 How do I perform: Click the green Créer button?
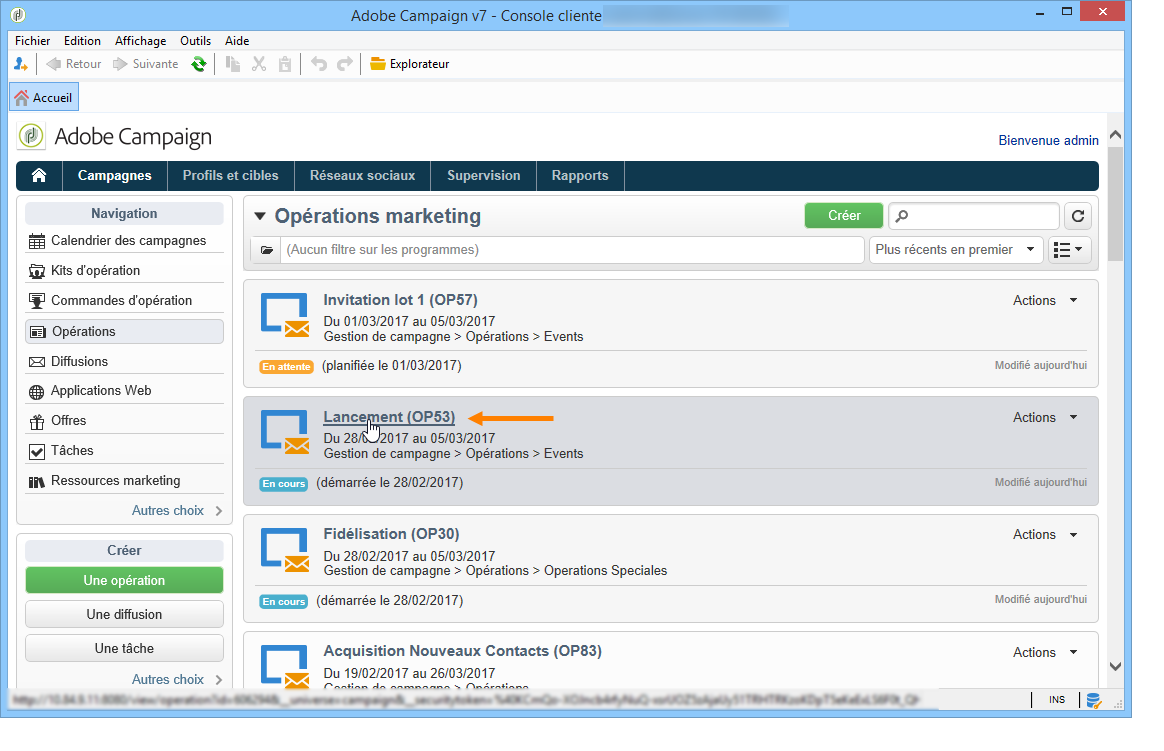pos(844,216)
